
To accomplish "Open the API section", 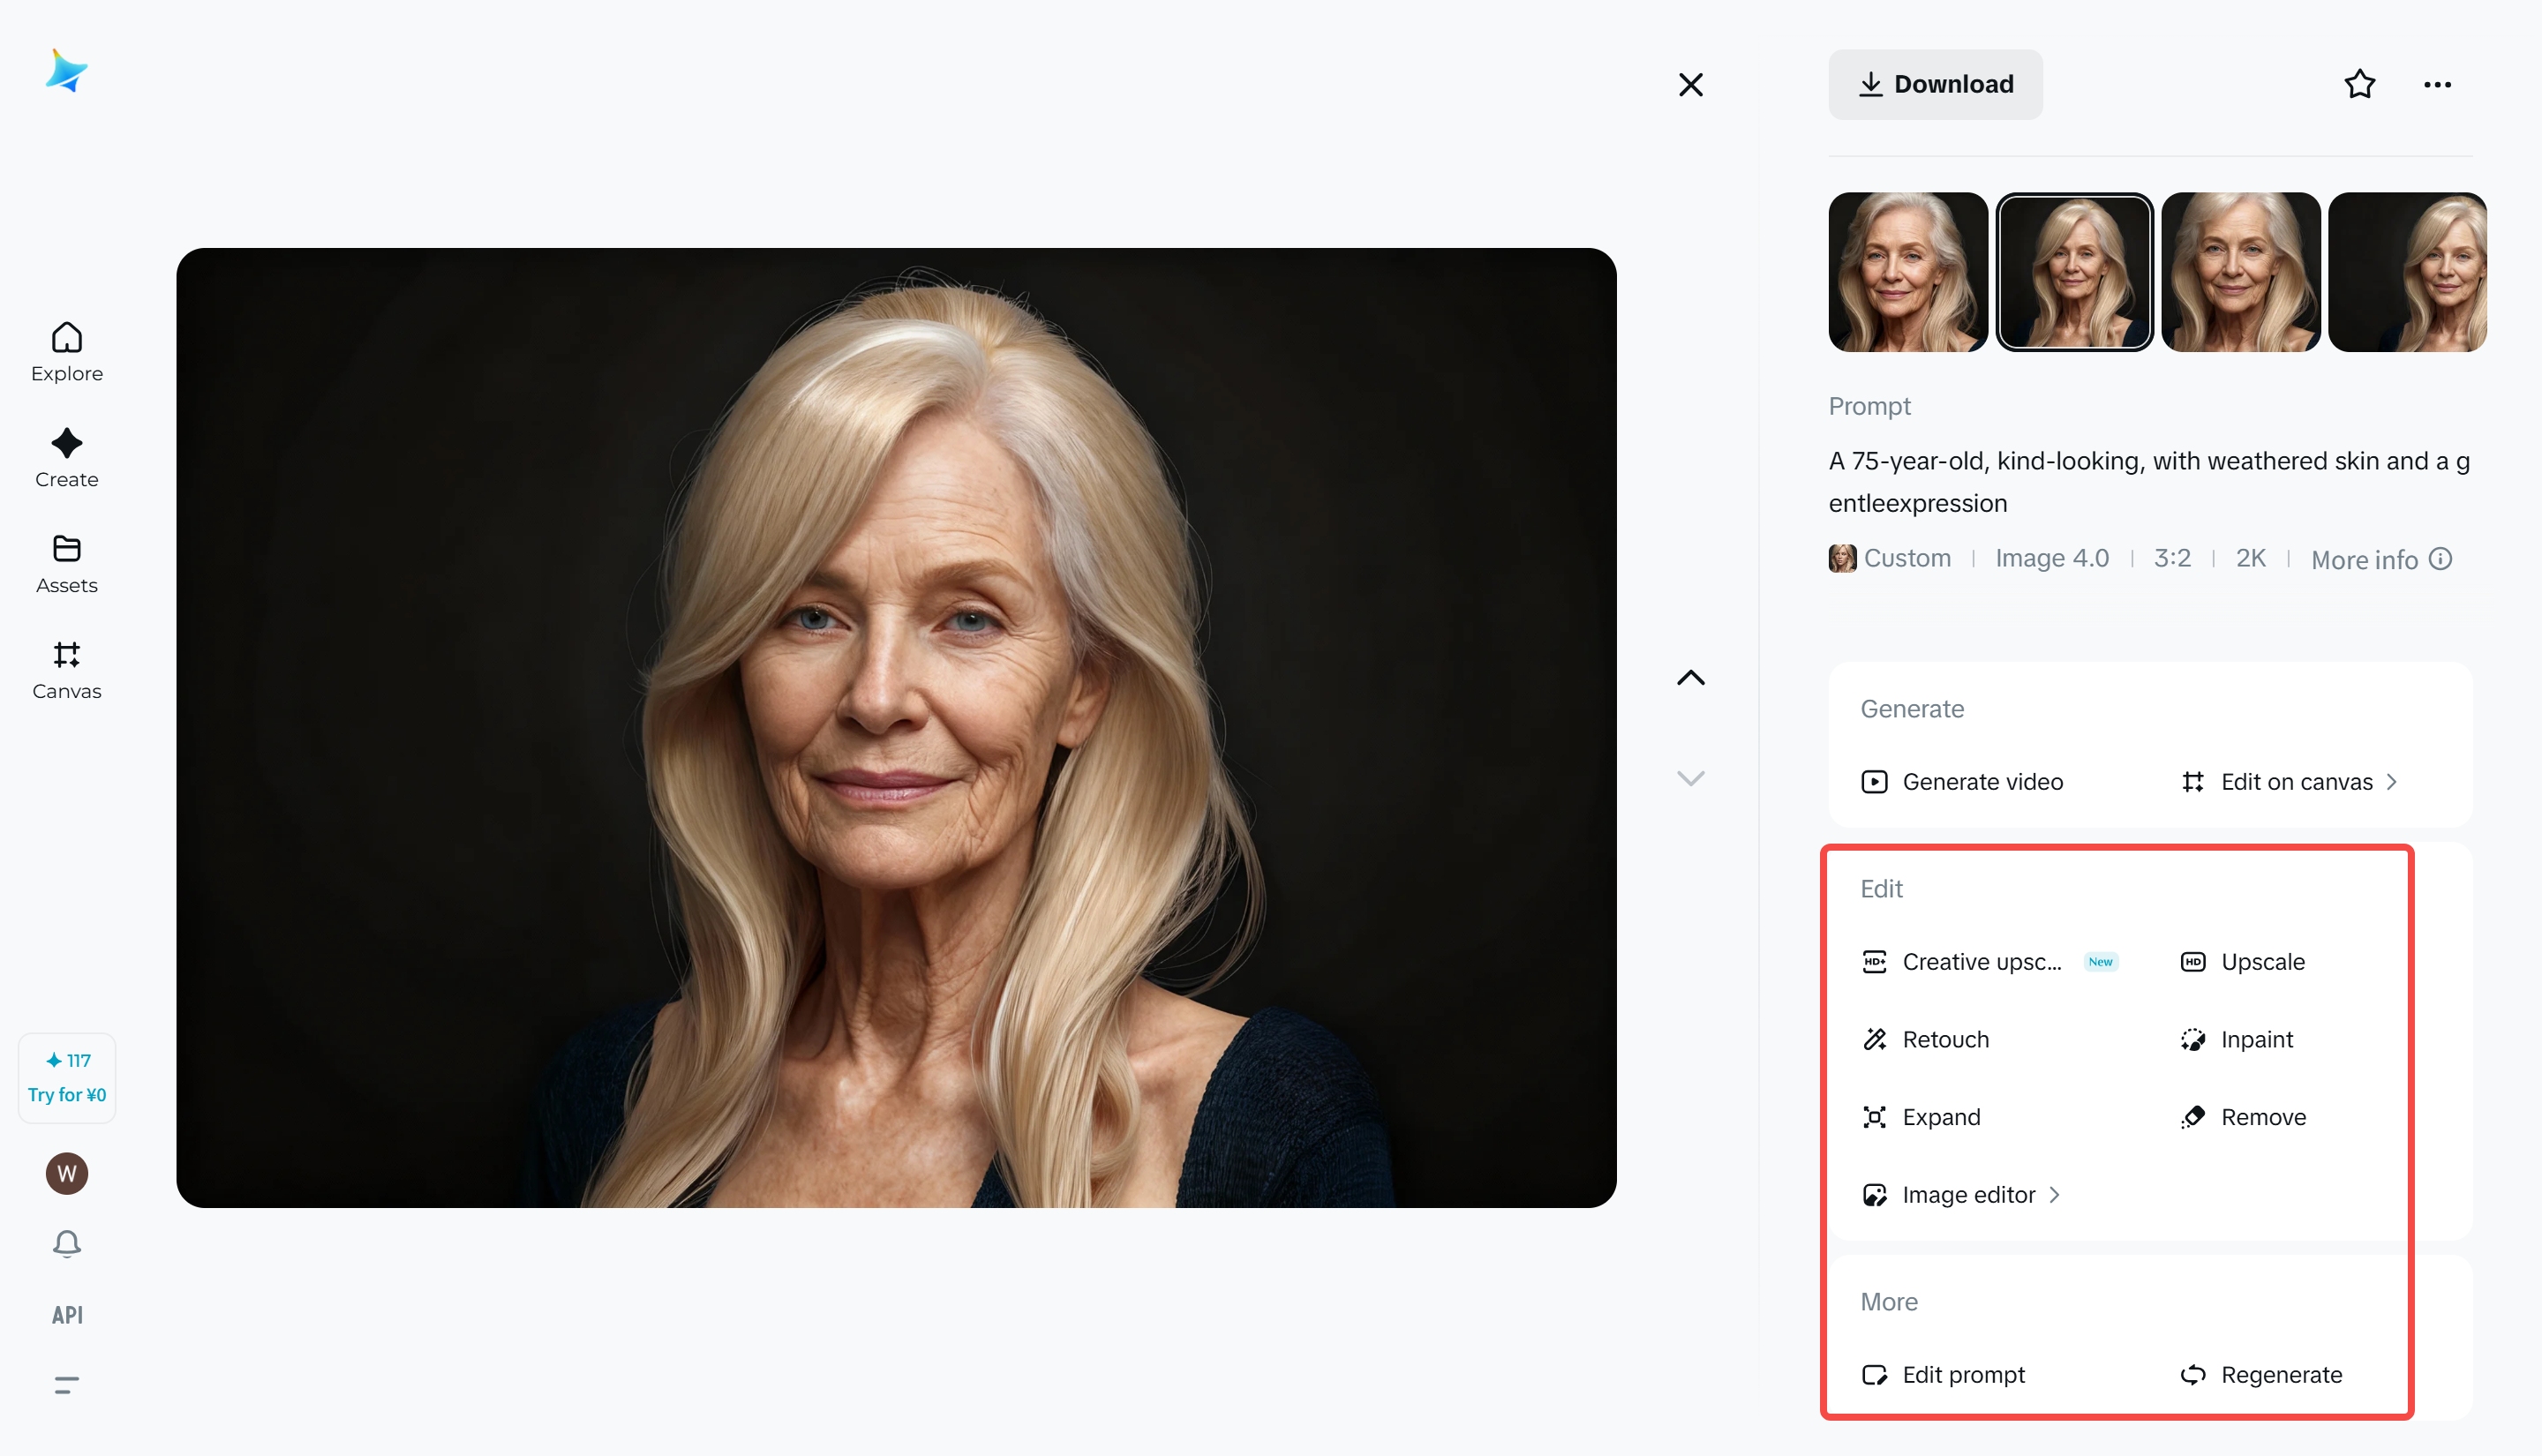I will [x=66, y=1314].
